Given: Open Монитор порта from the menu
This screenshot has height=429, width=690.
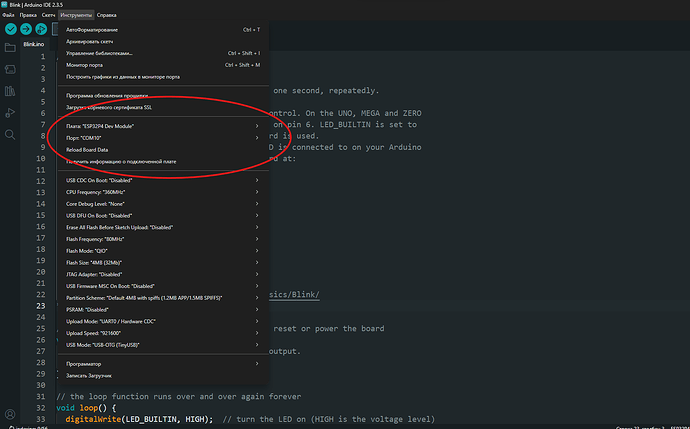Looking at the screenshot, I should coord(163,65).
